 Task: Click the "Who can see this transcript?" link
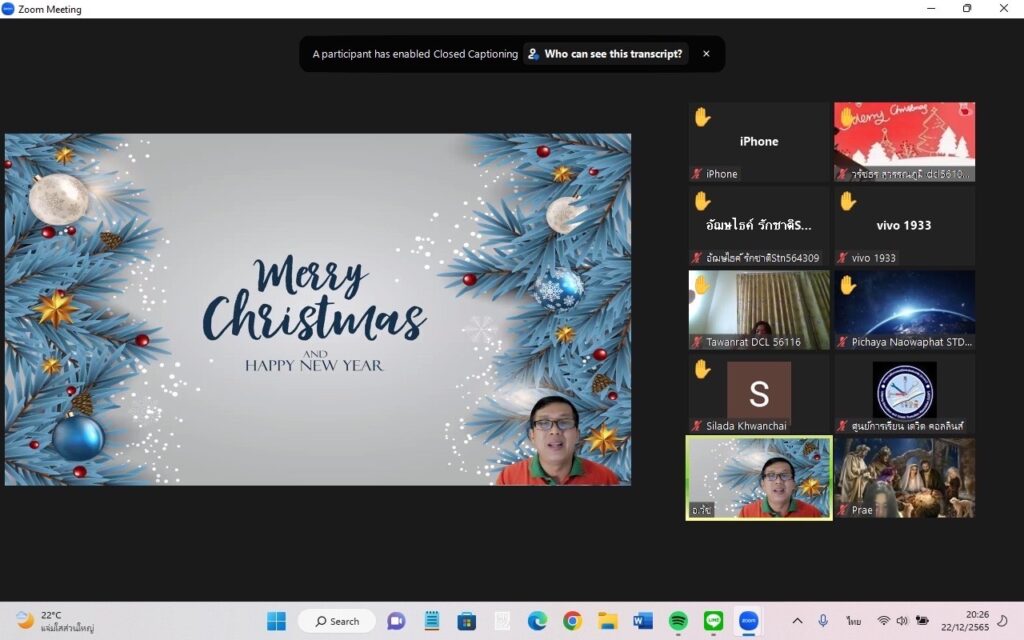click(606, 54)
